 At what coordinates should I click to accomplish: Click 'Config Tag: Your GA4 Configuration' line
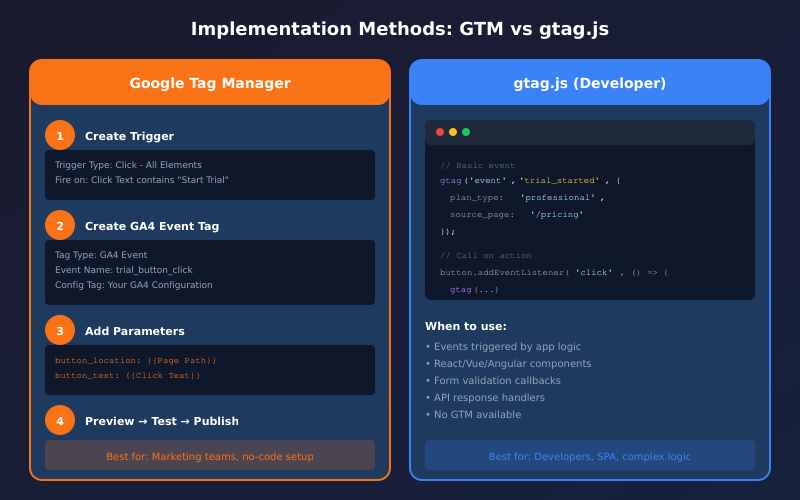[x=134, y=285]
